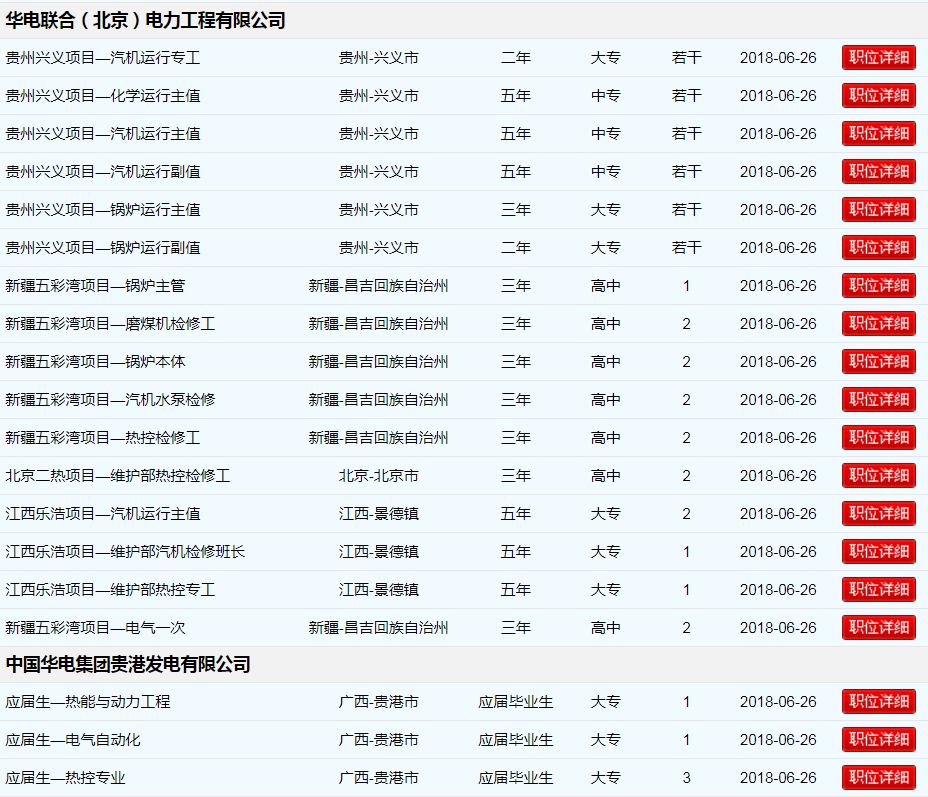This screenshot has width=928, height=797.
Task: Open 职位详细 for 新疆五彩湾项目—磨煤机检修工
Action: [879, 323]
